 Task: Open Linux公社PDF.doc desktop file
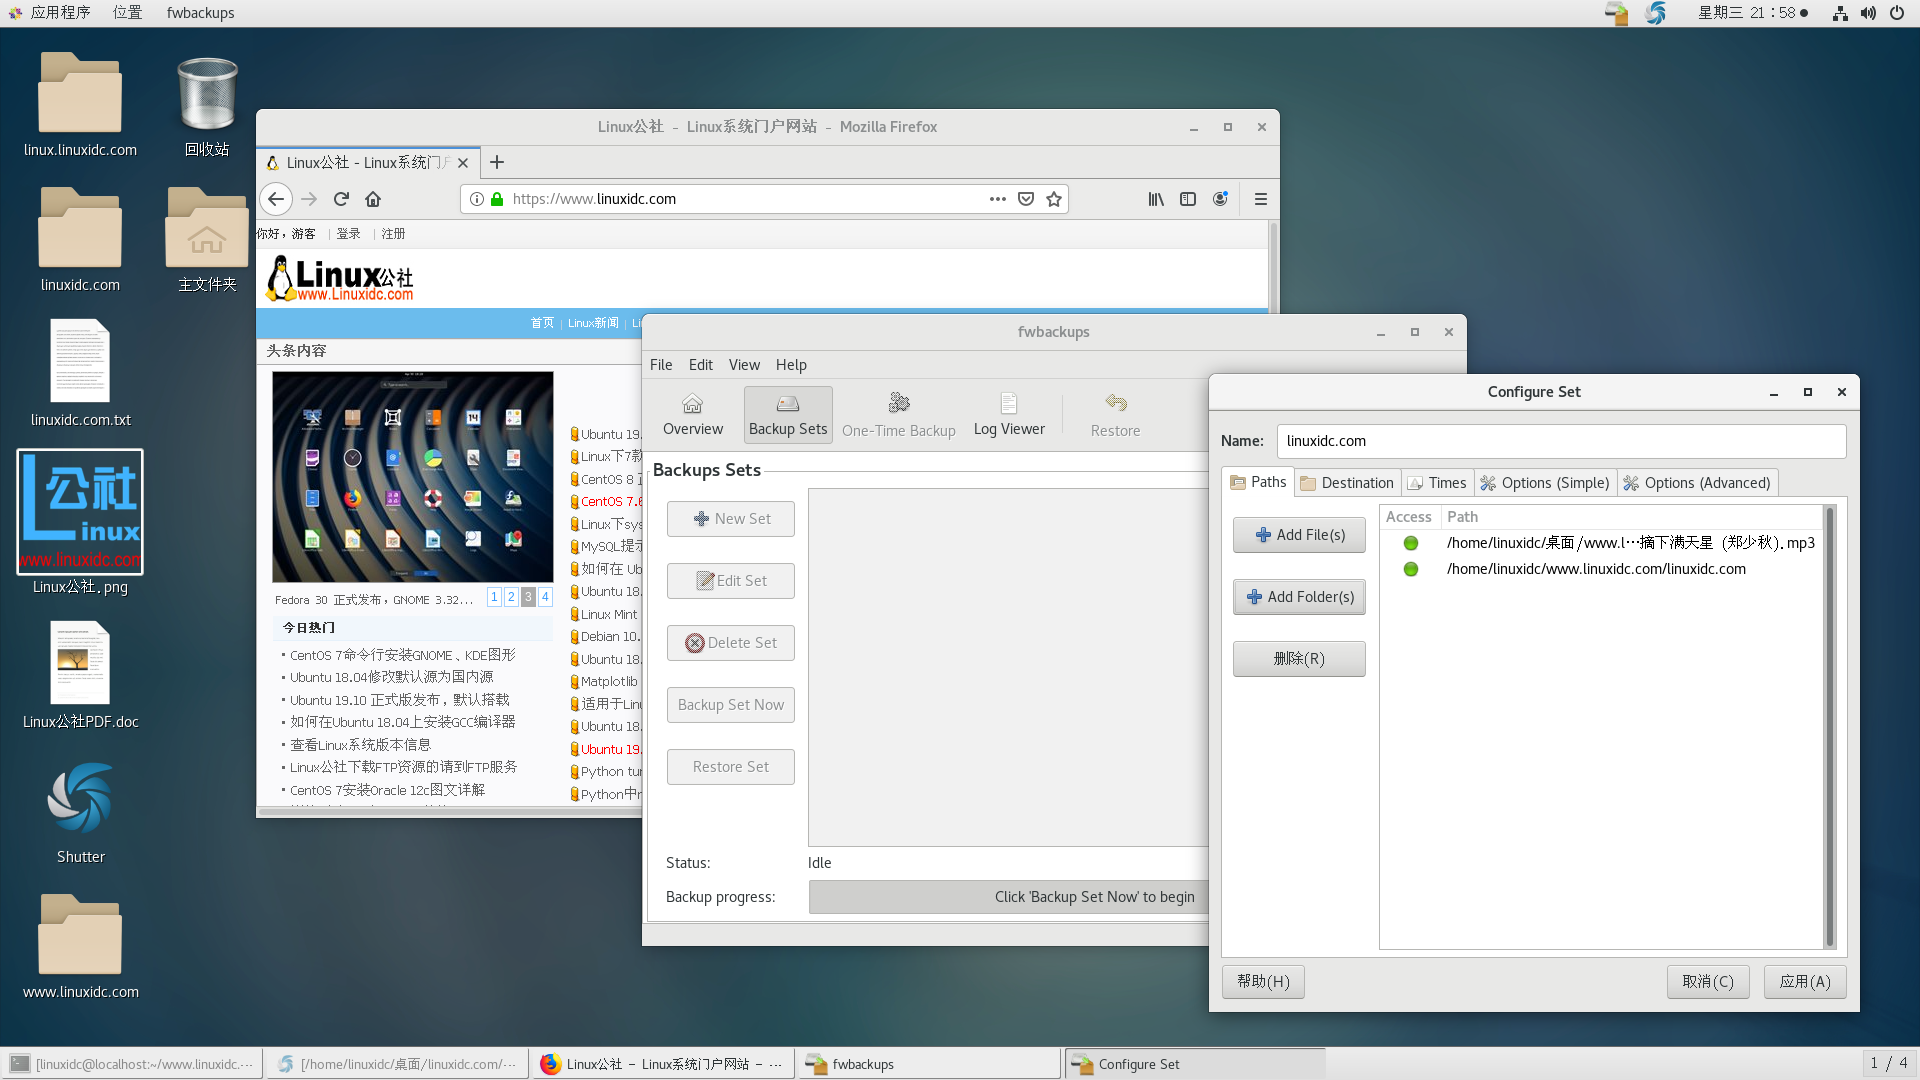(80, 675)
